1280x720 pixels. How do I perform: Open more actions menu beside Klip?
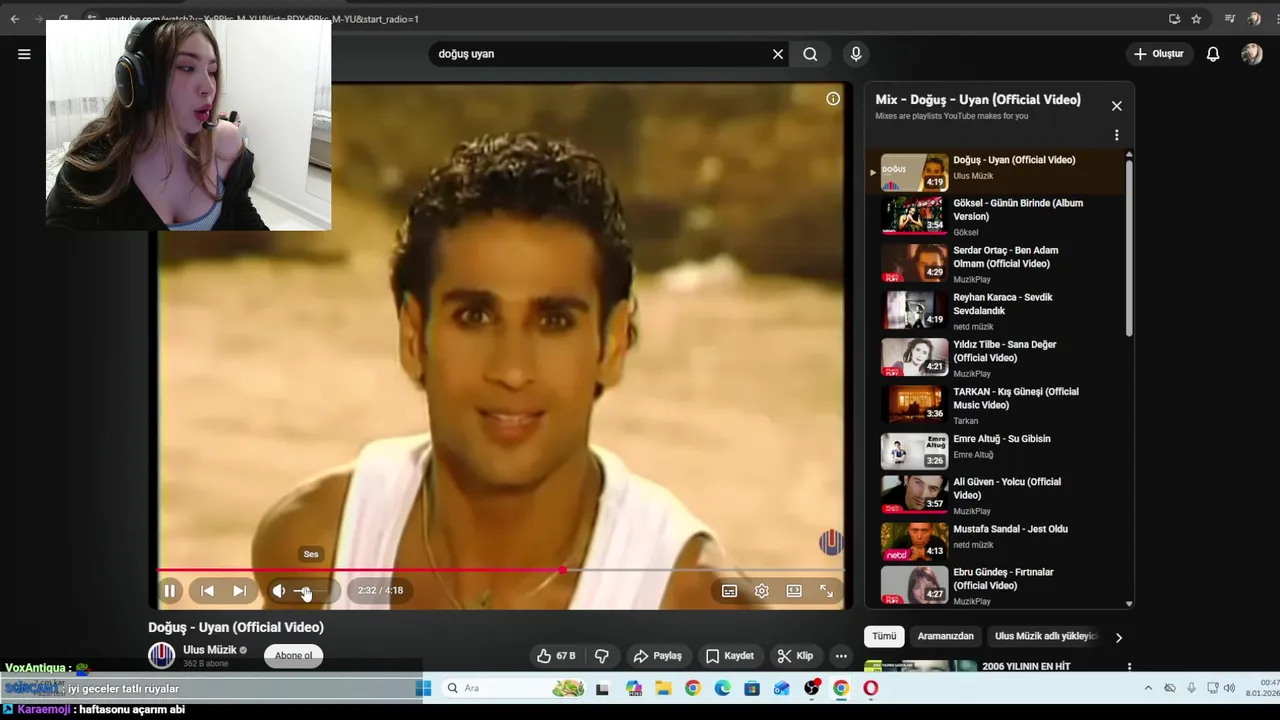click(x=841, y=656)
